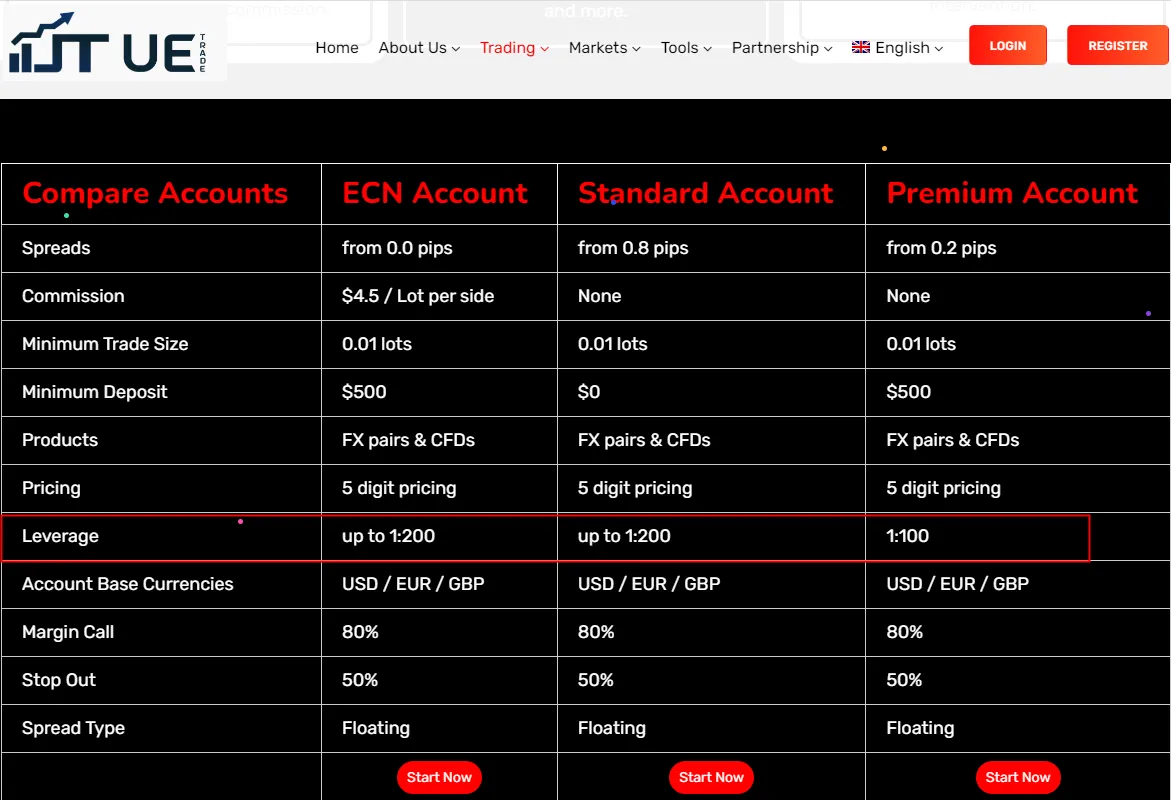
Task: Click the JT UE Trade logo
Action: tap(108, 44)
